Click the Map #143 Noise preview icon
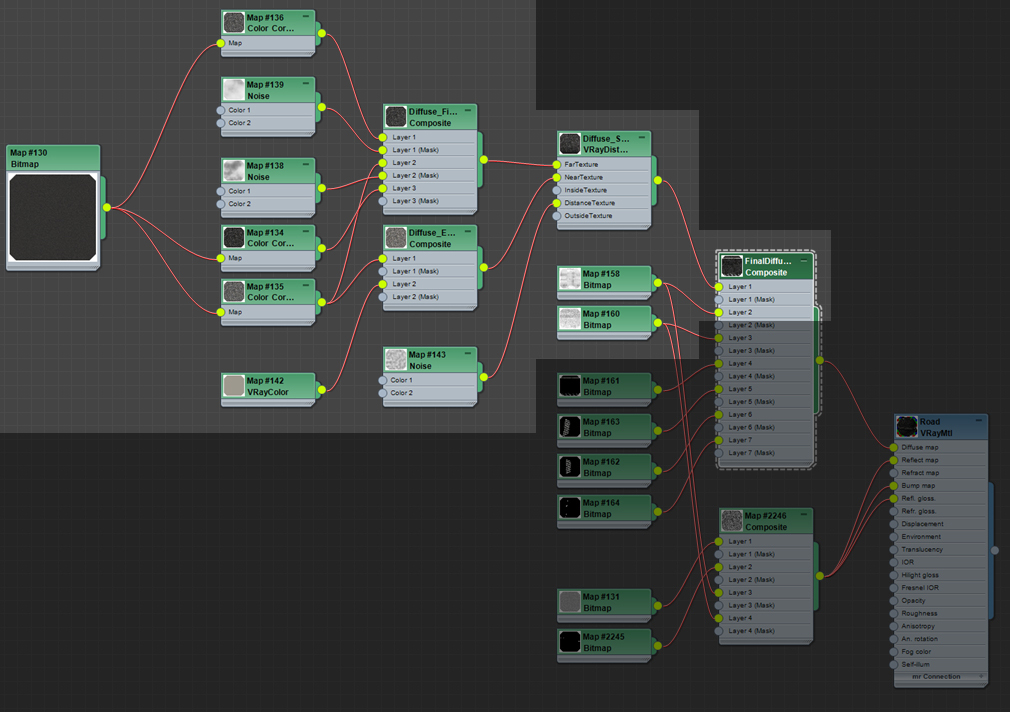Screen dimensions: 1010x712 point(395,360)
